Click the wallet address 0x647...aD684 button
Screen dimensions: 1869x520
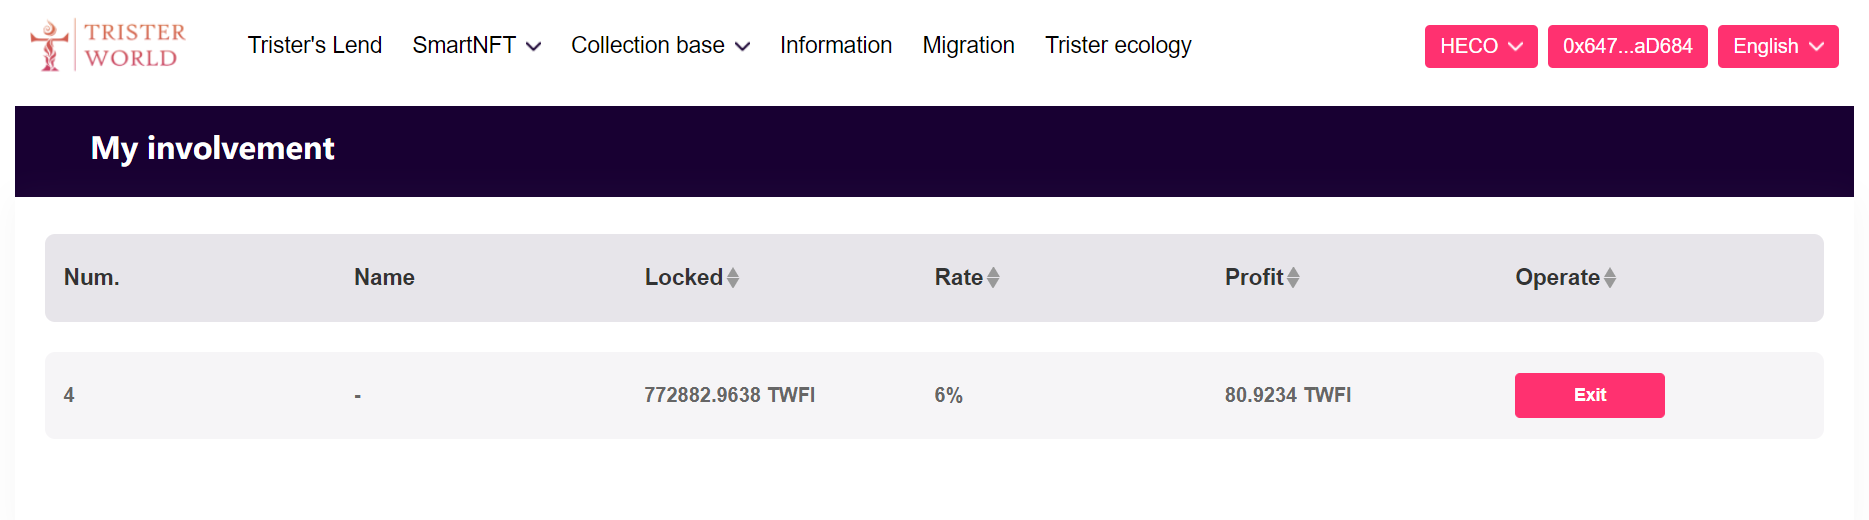pyautogui.click(x=1627, y=47)
